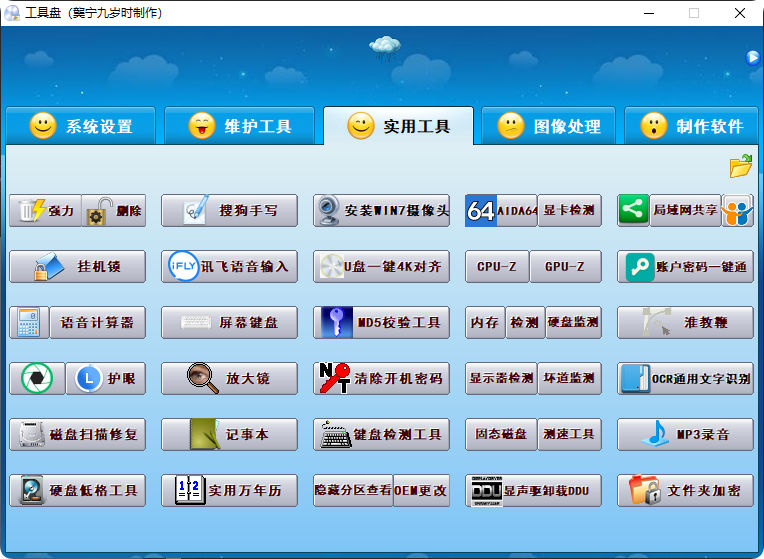Viewport: 764px width, 559px height.
Task: Click the orange and blue people icon
Action: coord(738,211)
